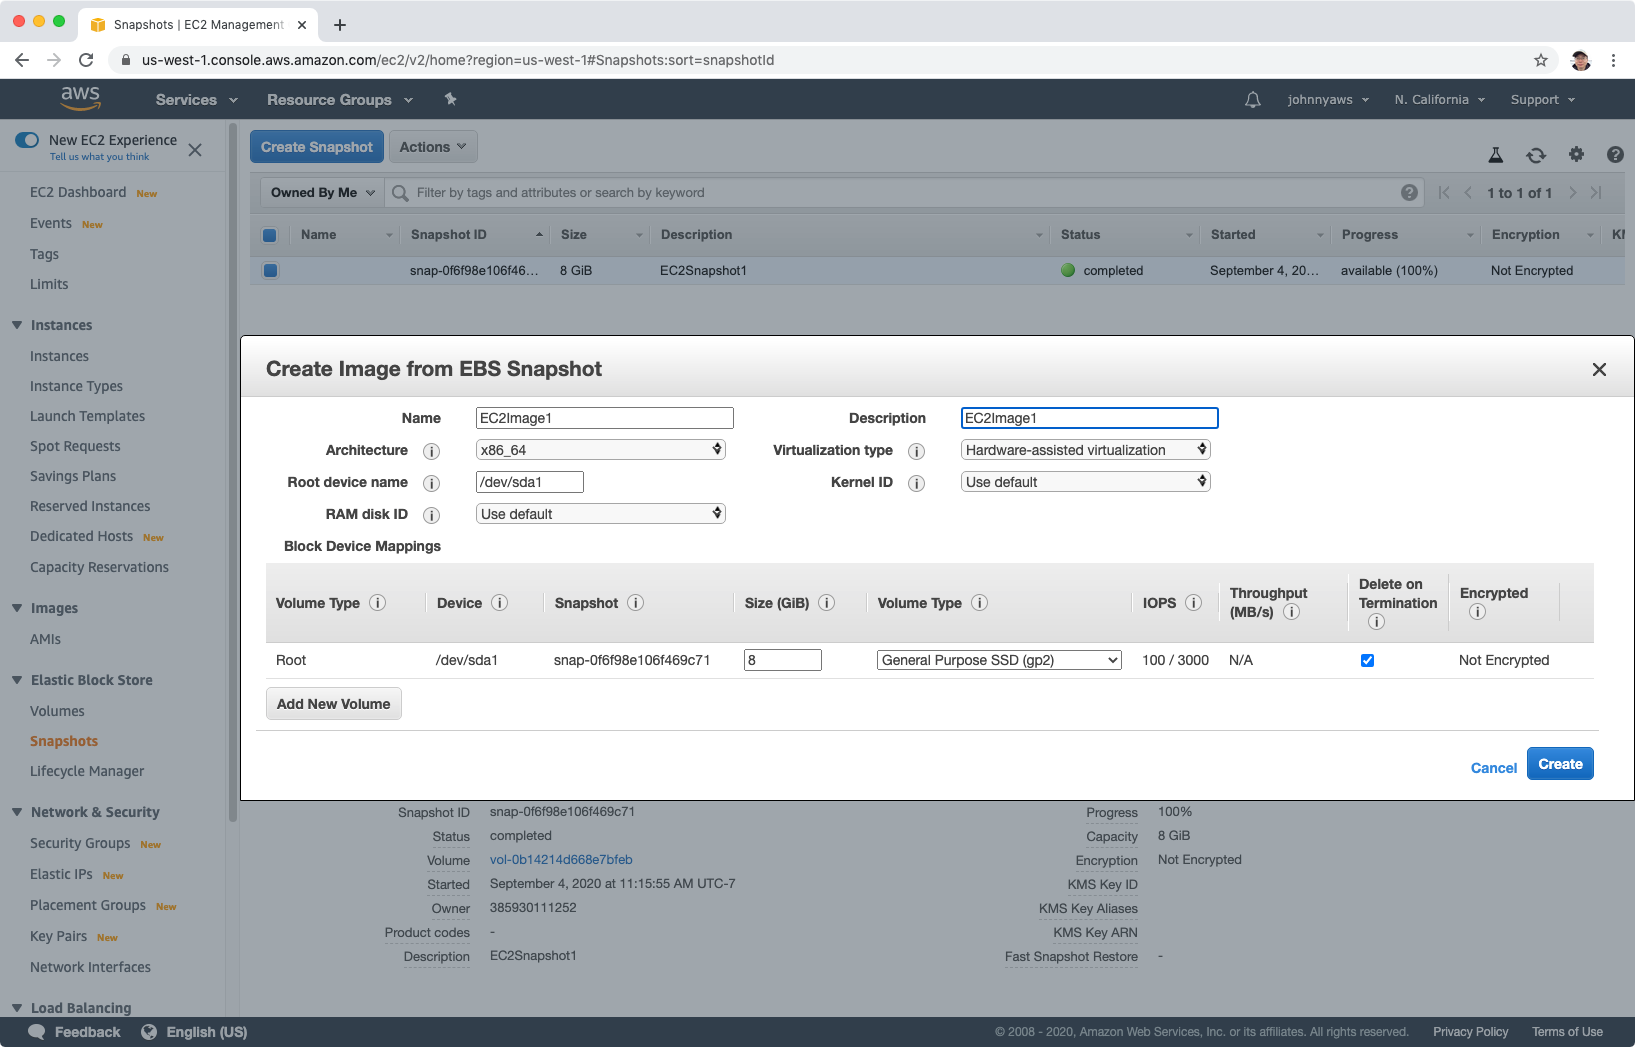
Task: Change General Purpose SSD volume type
Action: point(999,660)
